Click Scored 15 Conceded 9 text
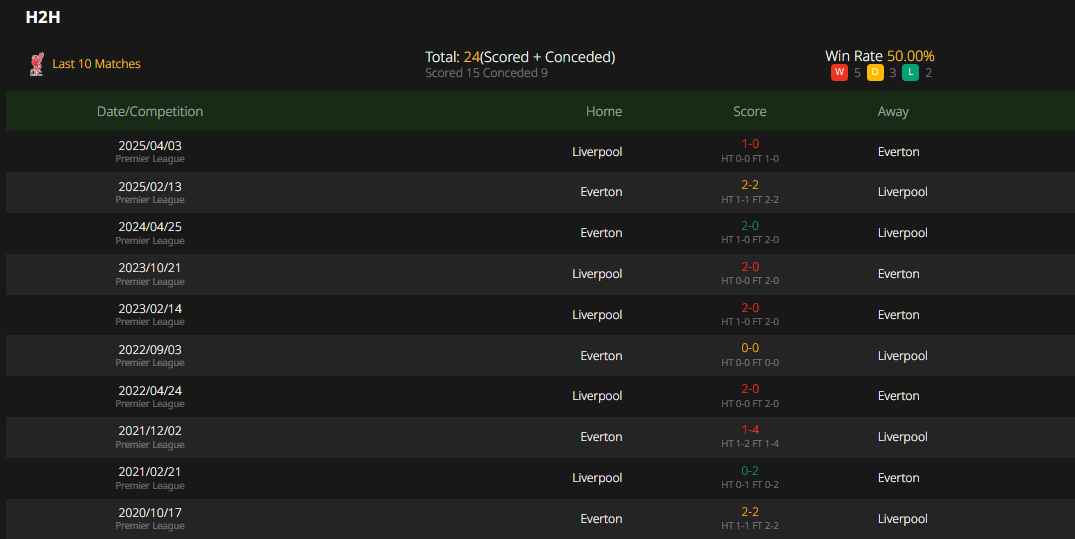Image resolution: width=1075 pixels, height=539 pixels. [486, 73]
